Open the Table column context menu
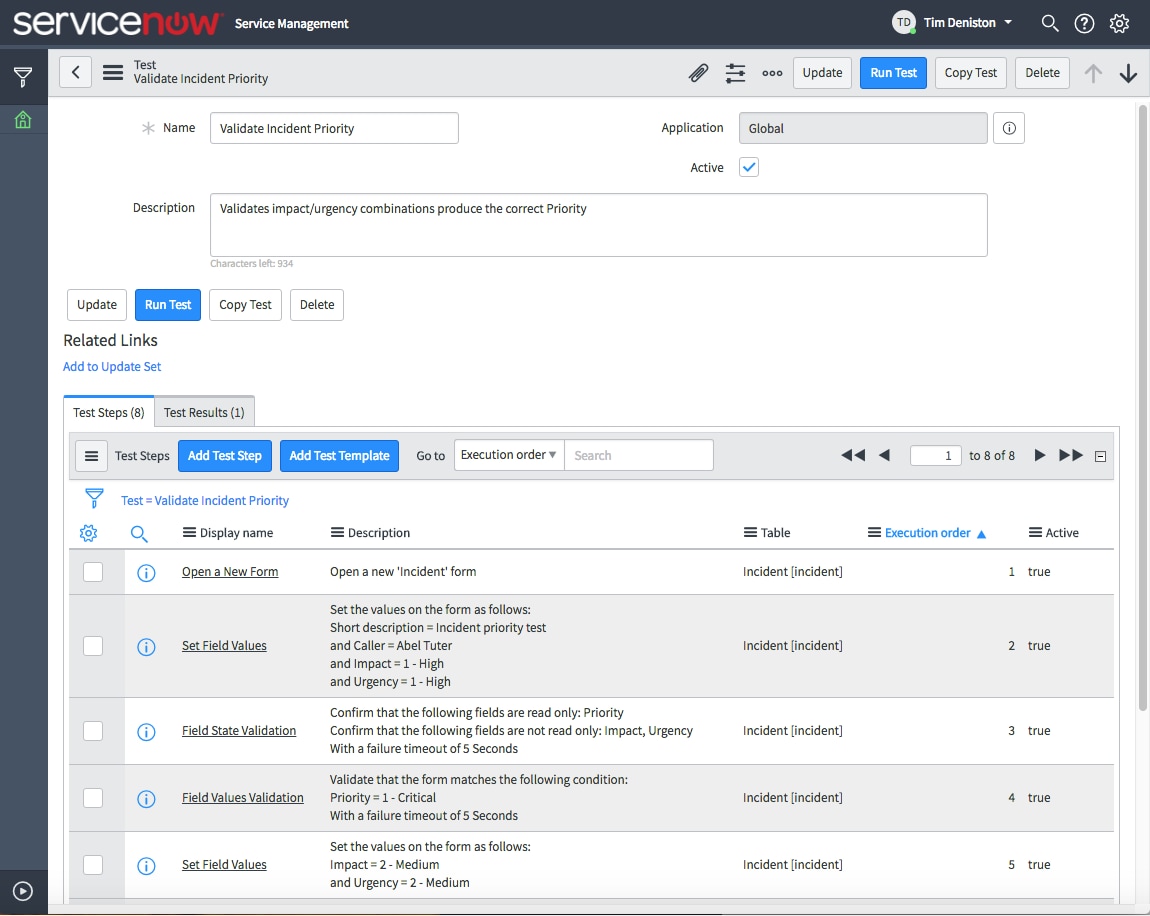Image resolution: width=1150 pixels, height=916 pixels. click(749, 533)
